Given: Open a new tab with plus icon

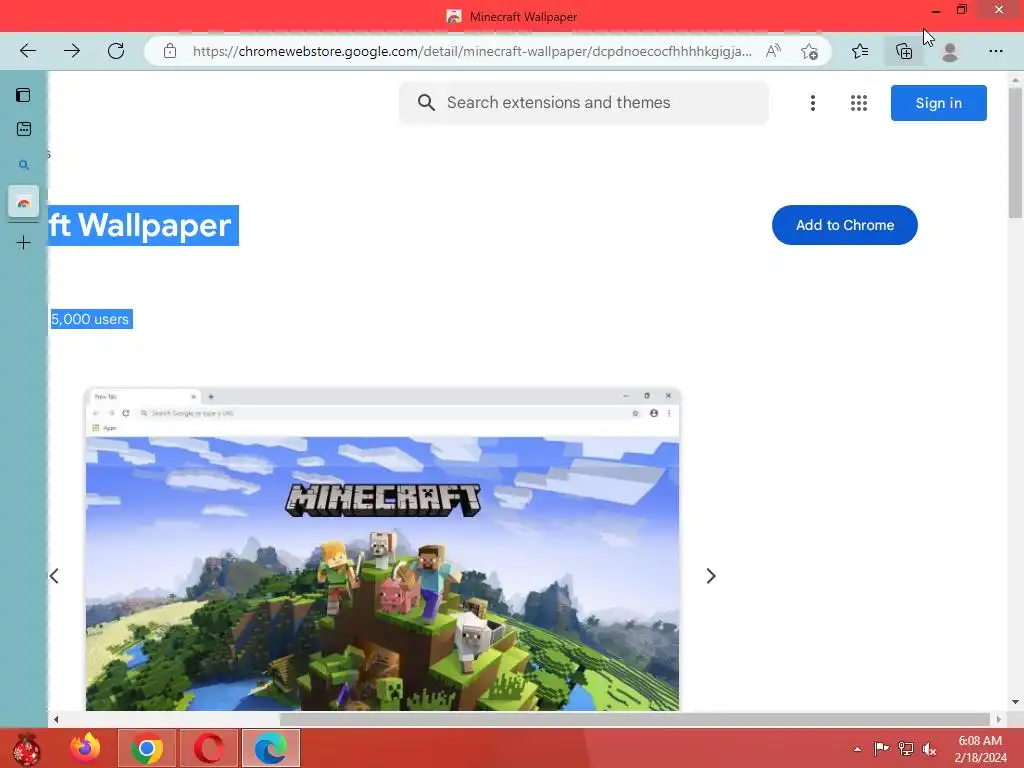Looking at the screenshot, I should [x=24, y=243].
